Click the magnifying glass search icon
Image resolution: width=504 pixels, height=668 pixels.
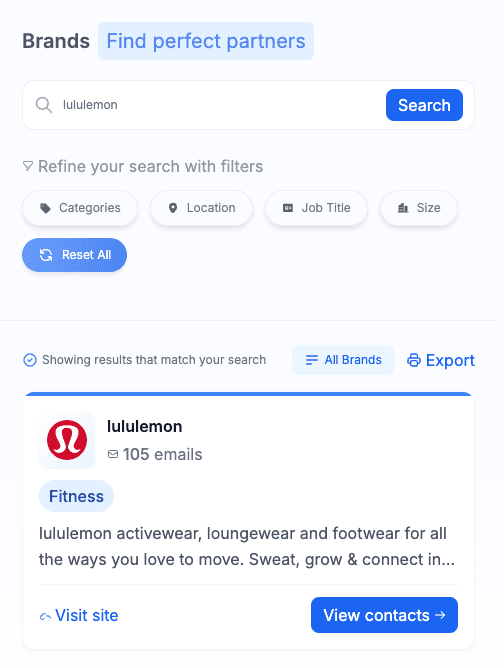pyautogui.click(x=43, y=105)
